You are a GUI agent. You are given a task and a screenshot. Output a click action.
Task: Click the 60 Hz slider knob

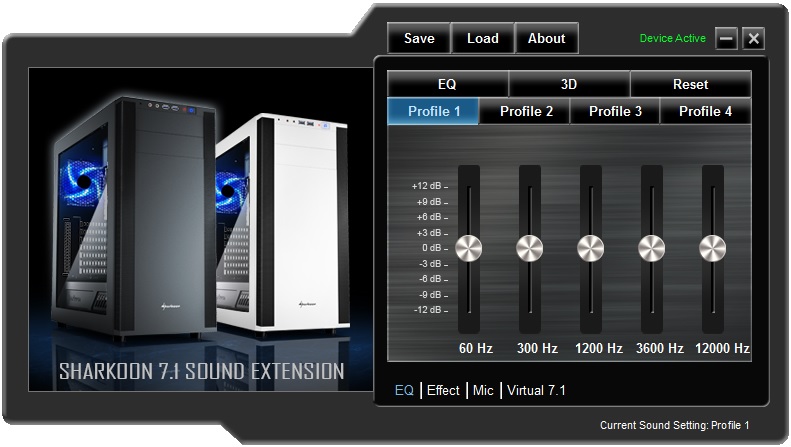[x=469, y=248]
